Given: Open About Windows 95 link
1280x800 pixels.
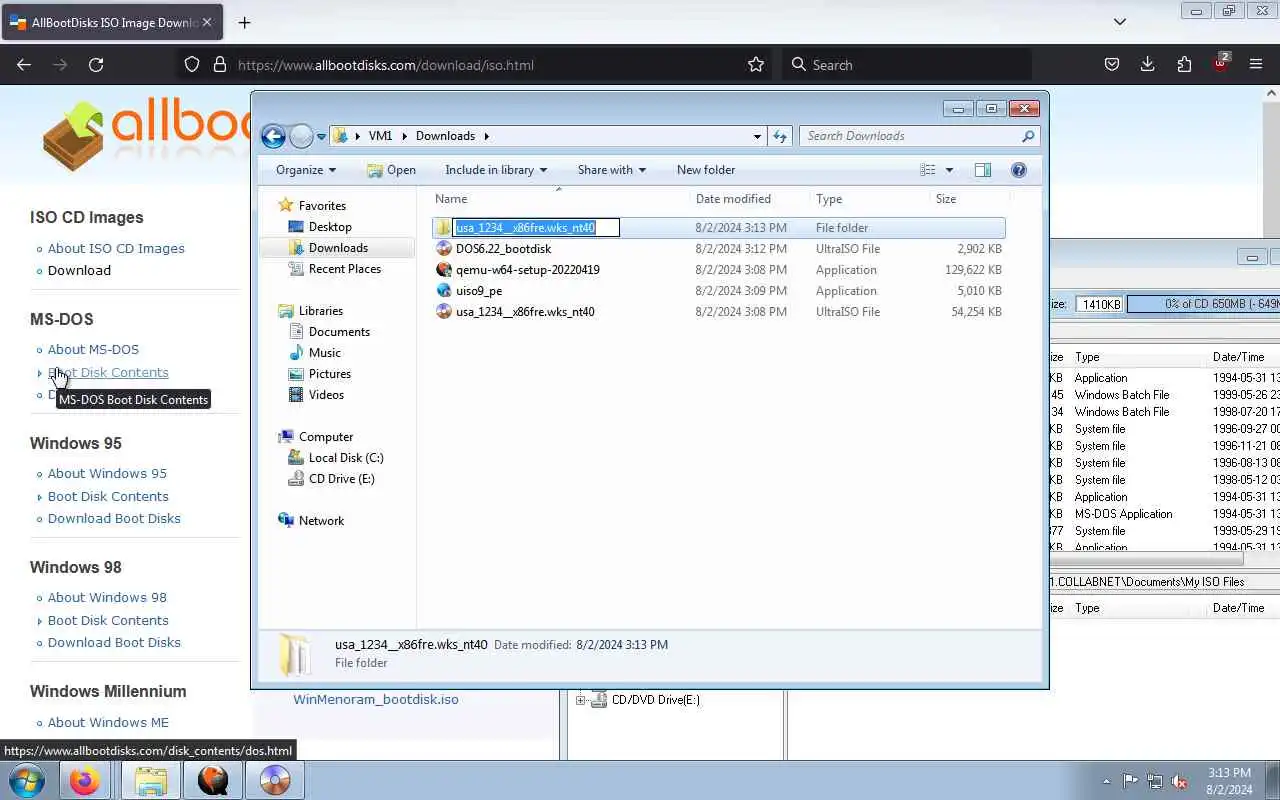Looking at the screenshot, I should pyautogui.click(x=107, y=473).
